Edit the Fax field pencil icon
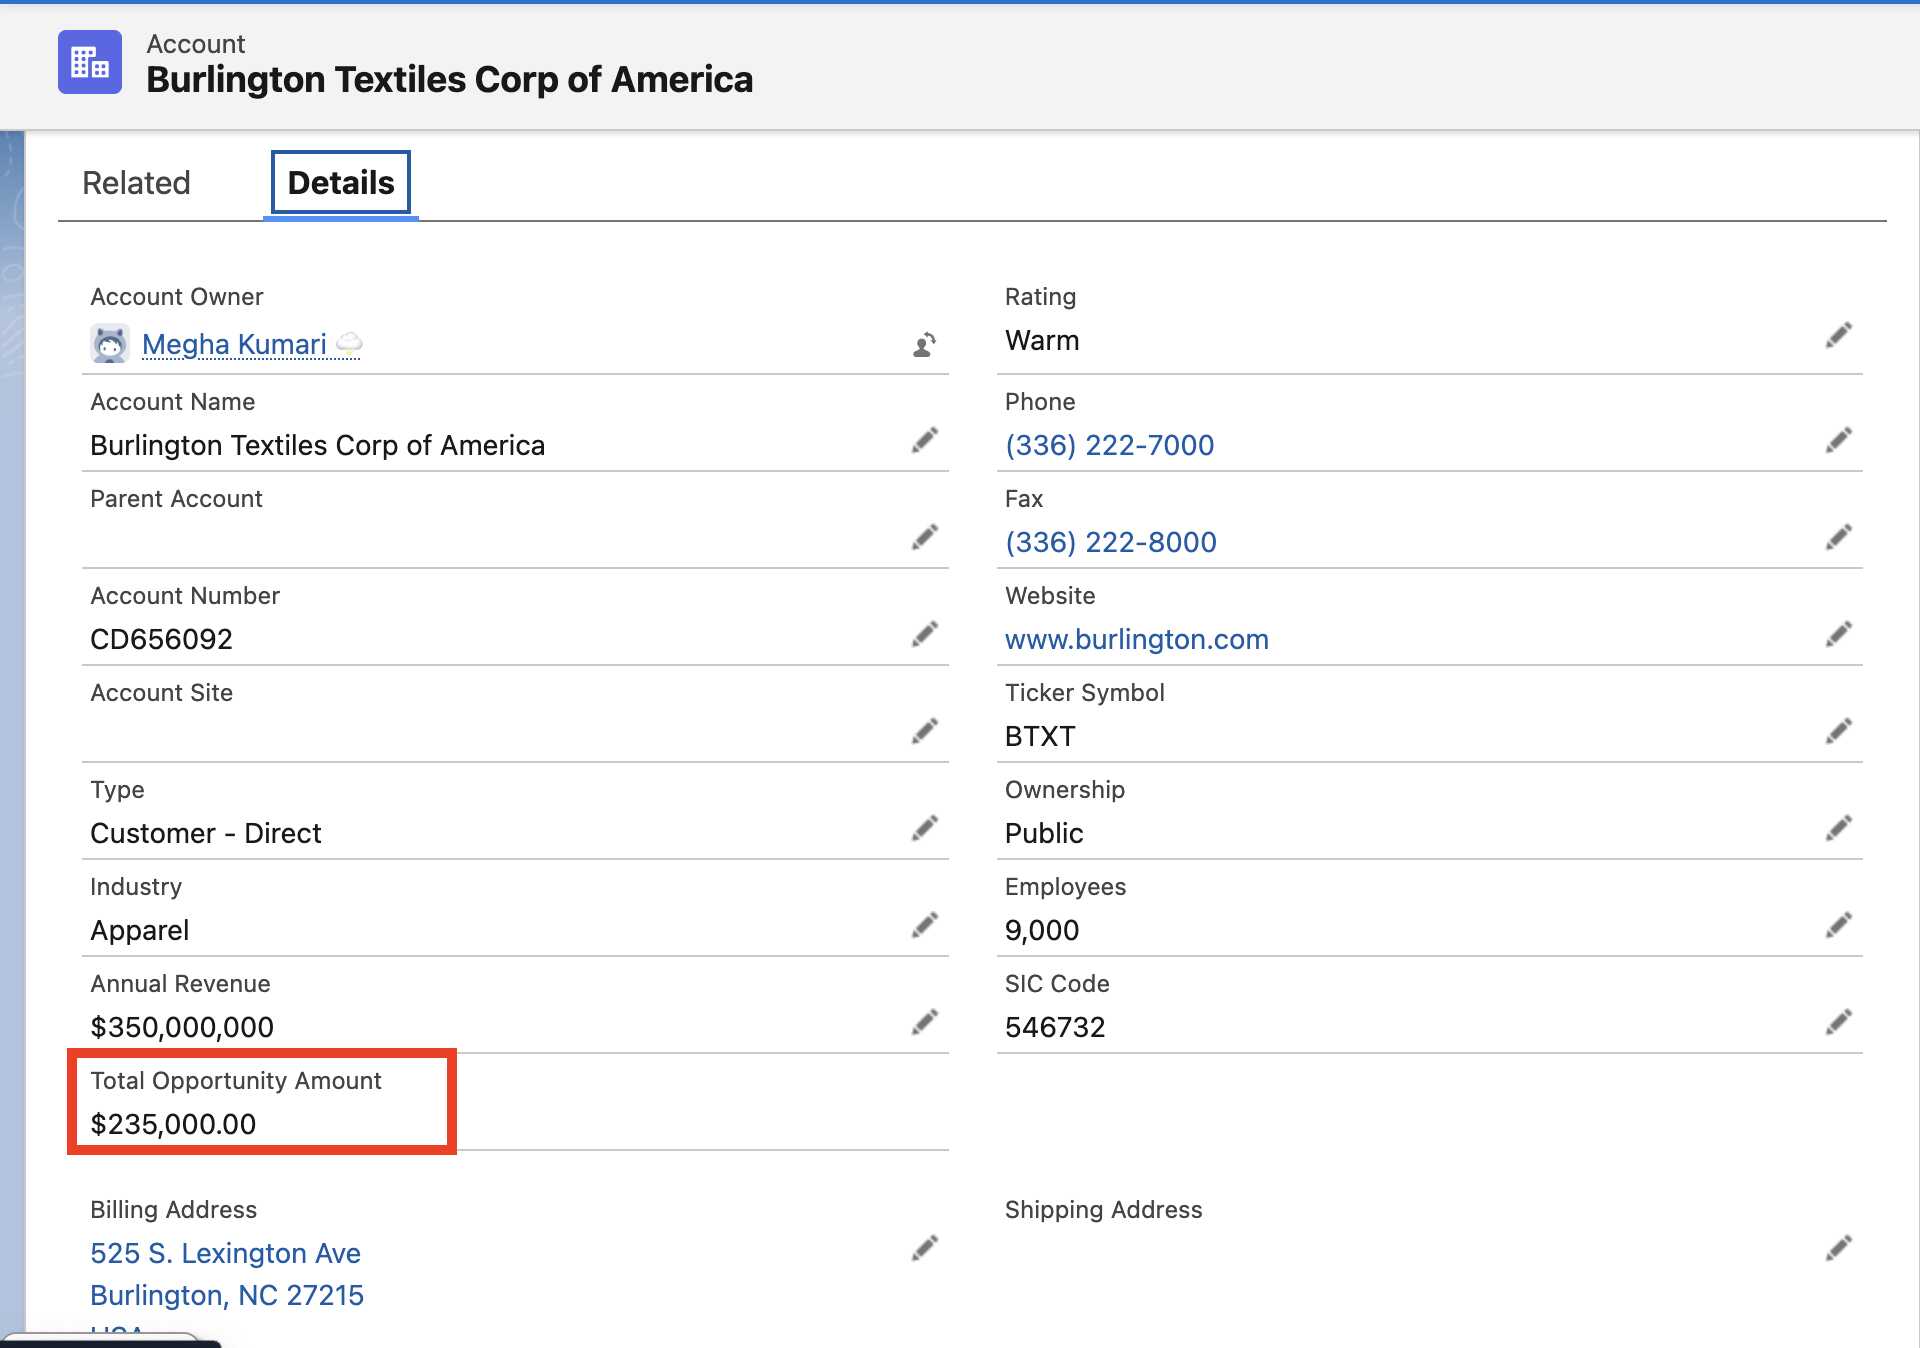This screenshot has height=1348, width=1920. [x=1839, y=537]
